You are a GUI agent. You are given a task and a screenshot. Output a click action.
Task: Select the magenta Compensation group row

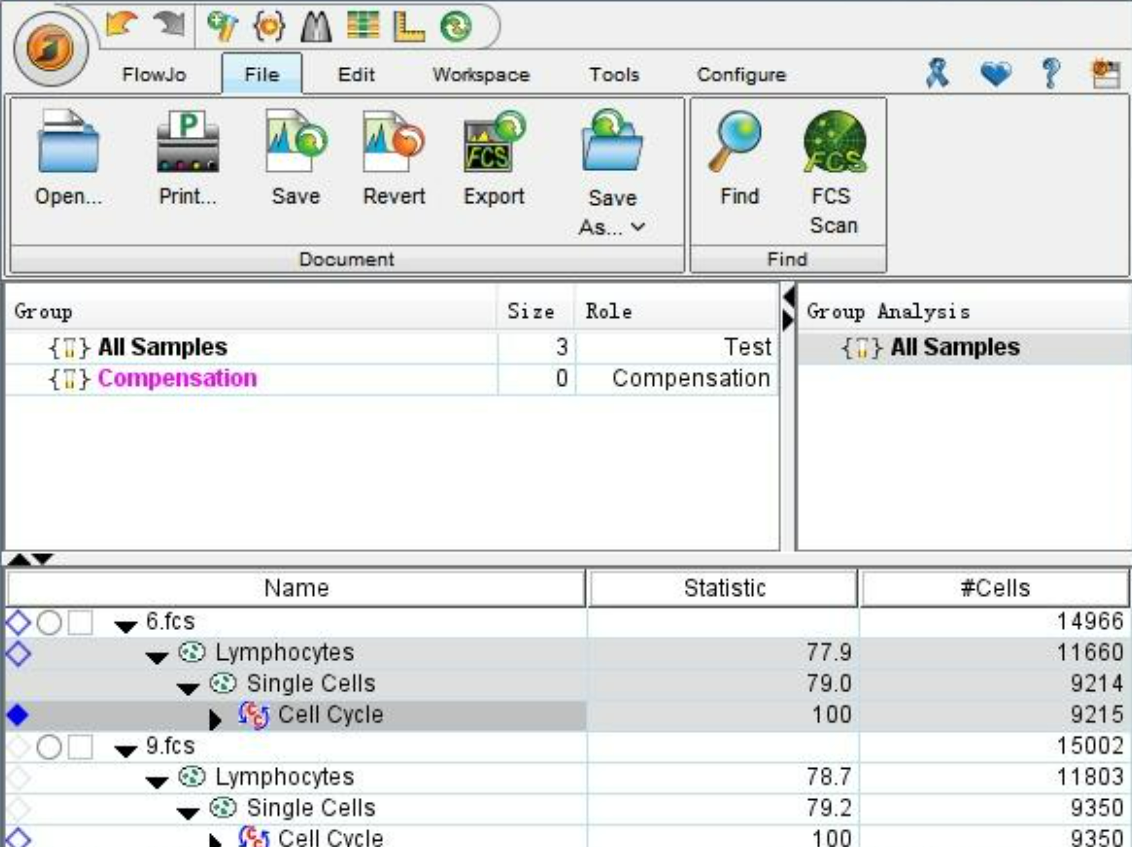pyautogui.click(x=392, y=378)
